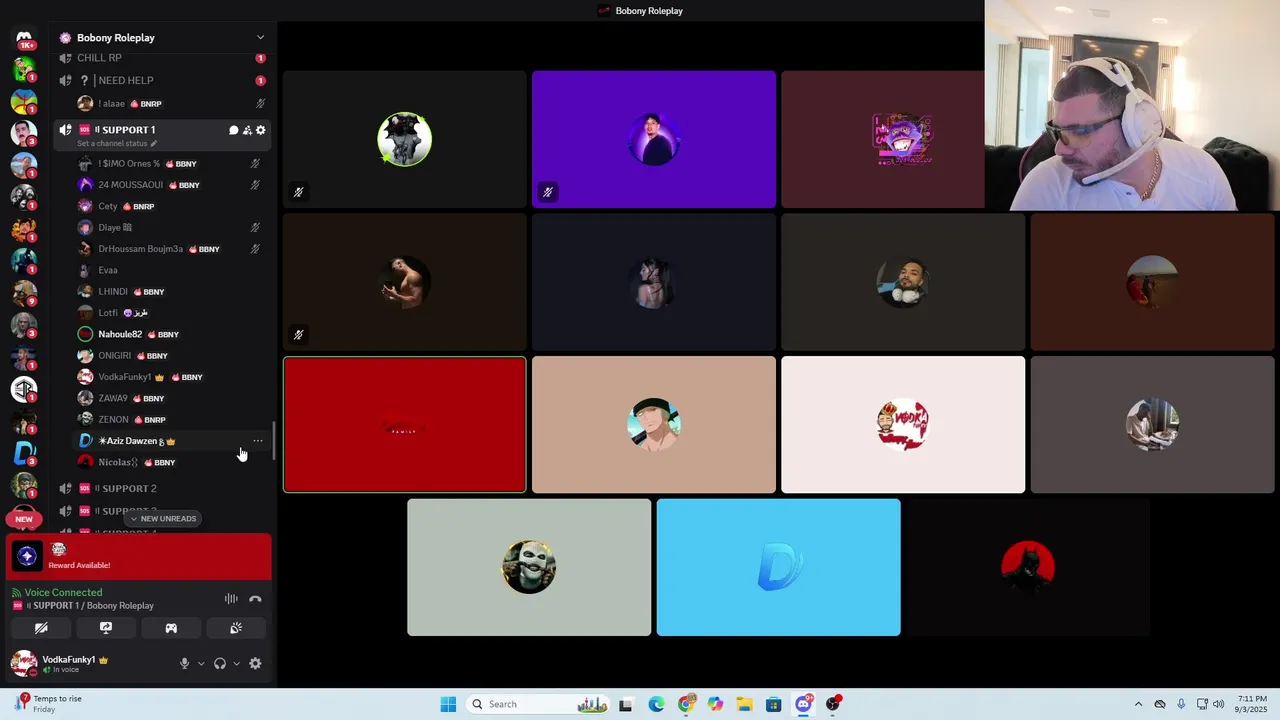Click the taskbar Search box
1280x720 pixels.
pos(537,704)
